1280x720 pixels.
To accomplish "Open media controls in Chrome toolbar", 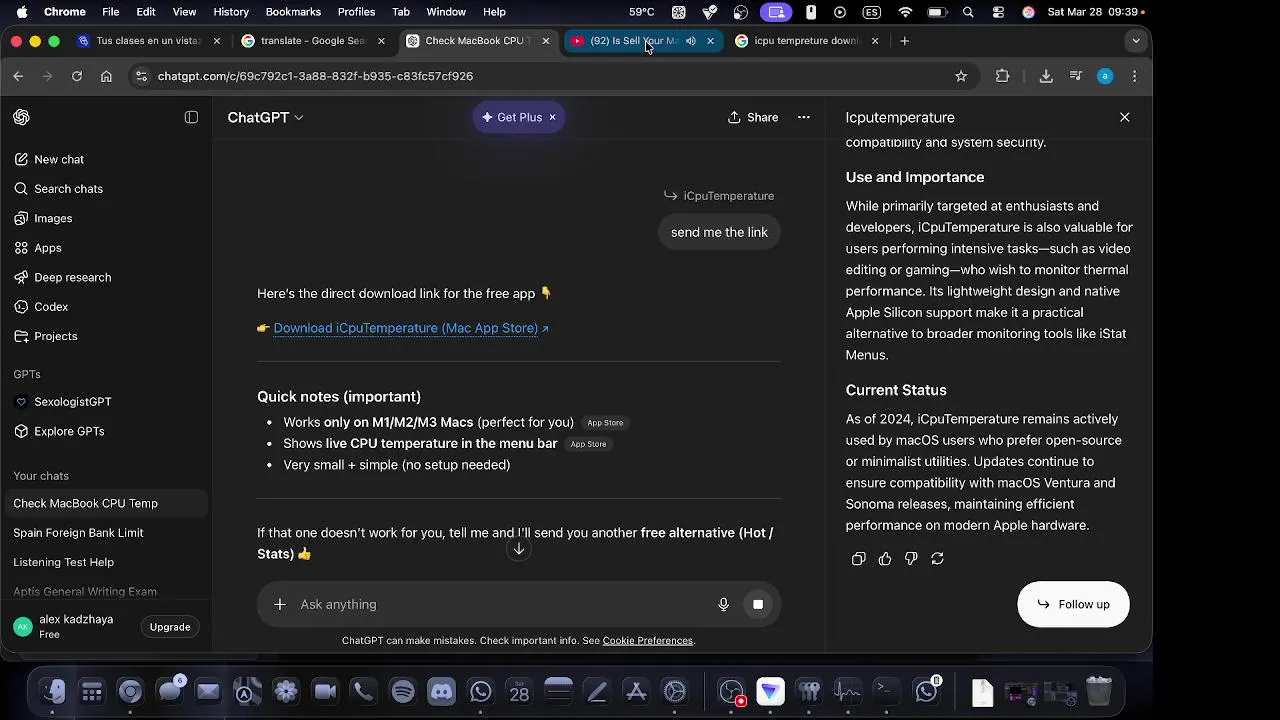I will point(1076,76).
